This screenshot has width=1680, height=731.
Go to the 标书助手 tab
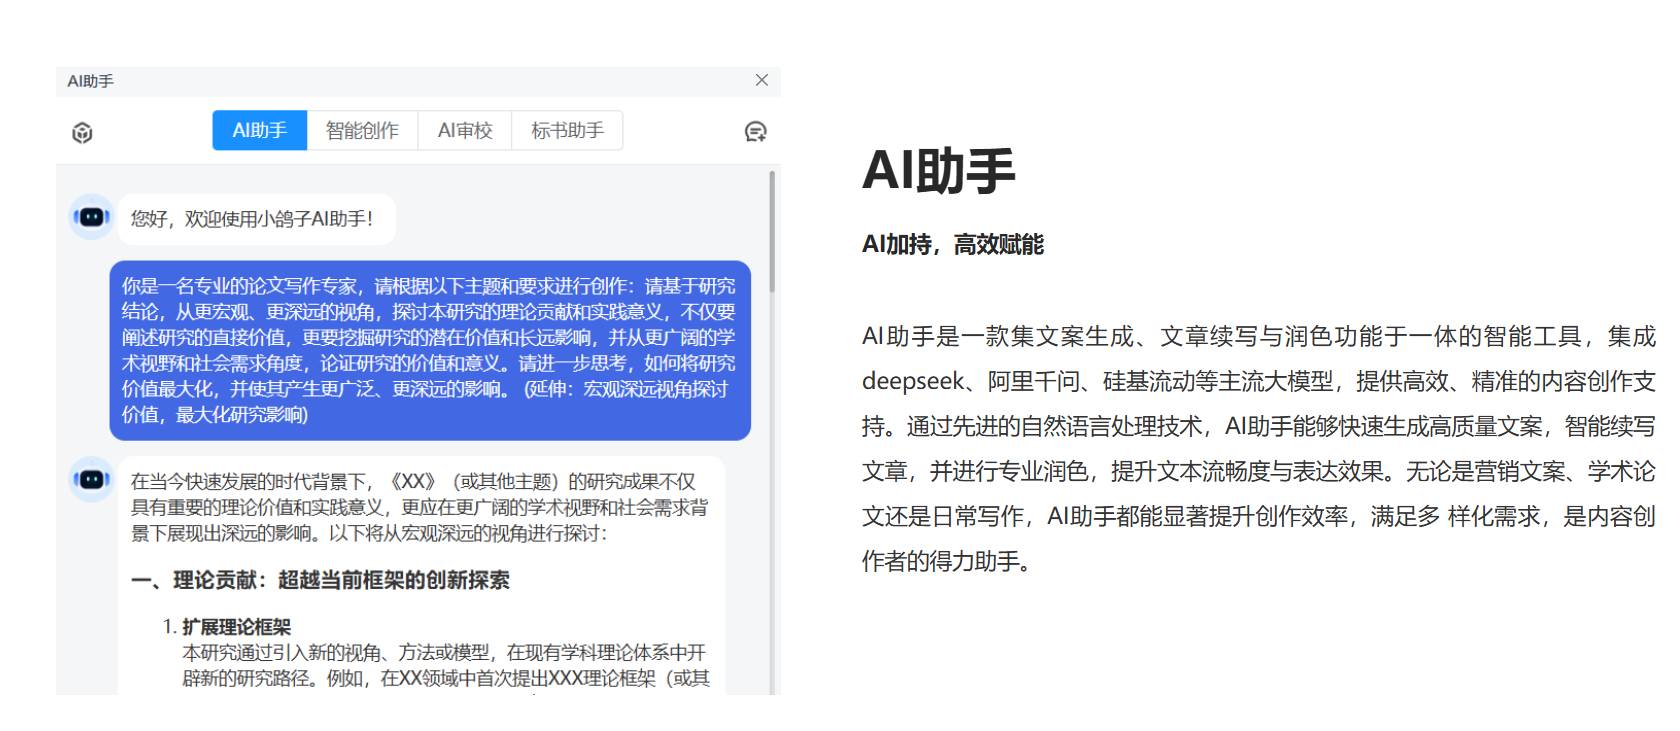point(567,131)
